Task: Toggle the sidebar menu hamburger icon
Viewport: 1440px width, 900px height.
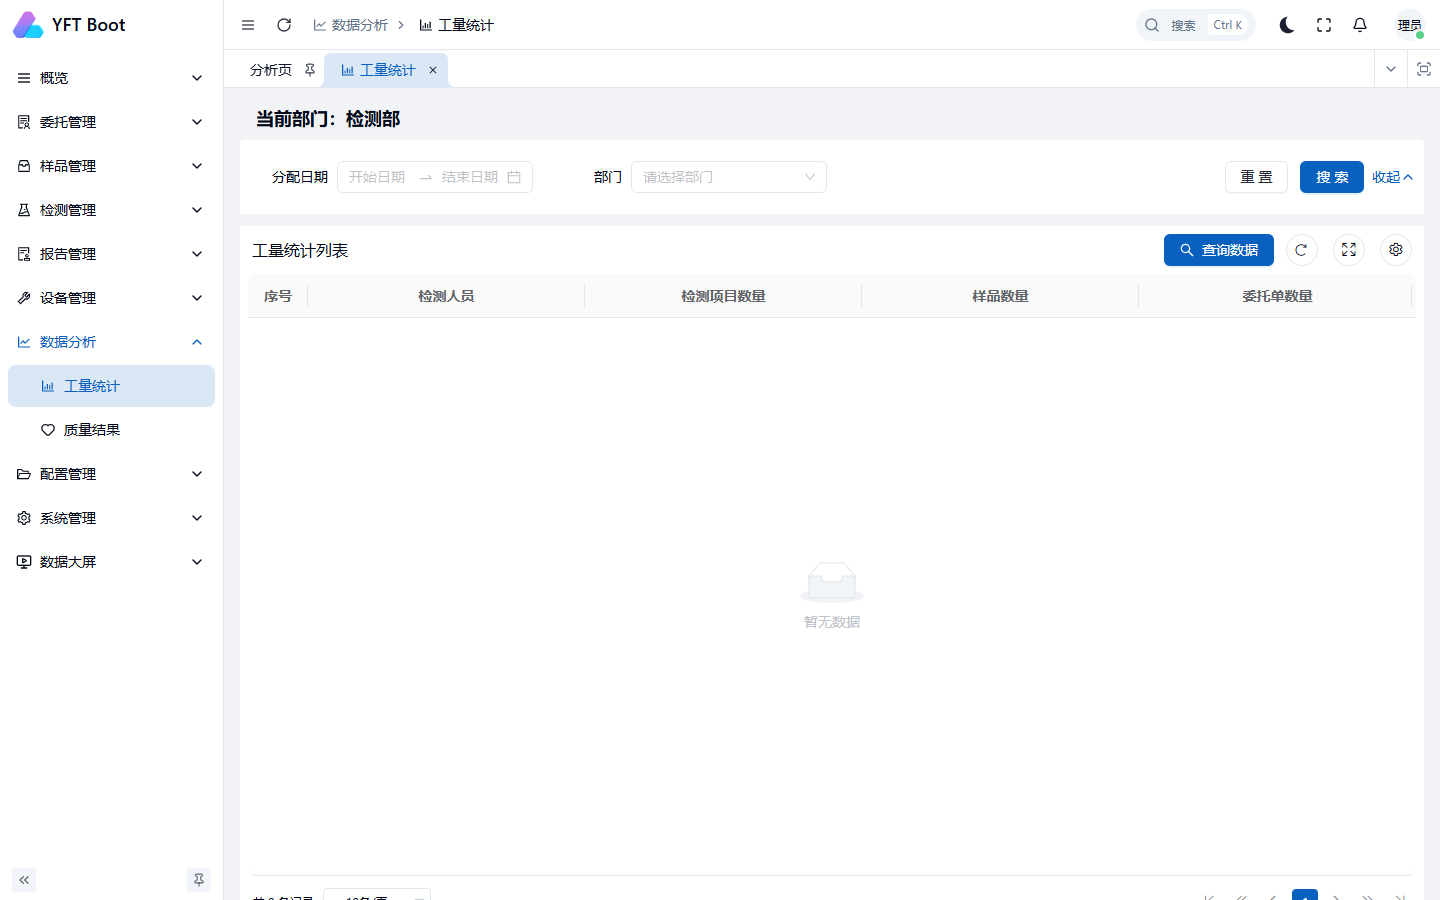Action: 248,25
